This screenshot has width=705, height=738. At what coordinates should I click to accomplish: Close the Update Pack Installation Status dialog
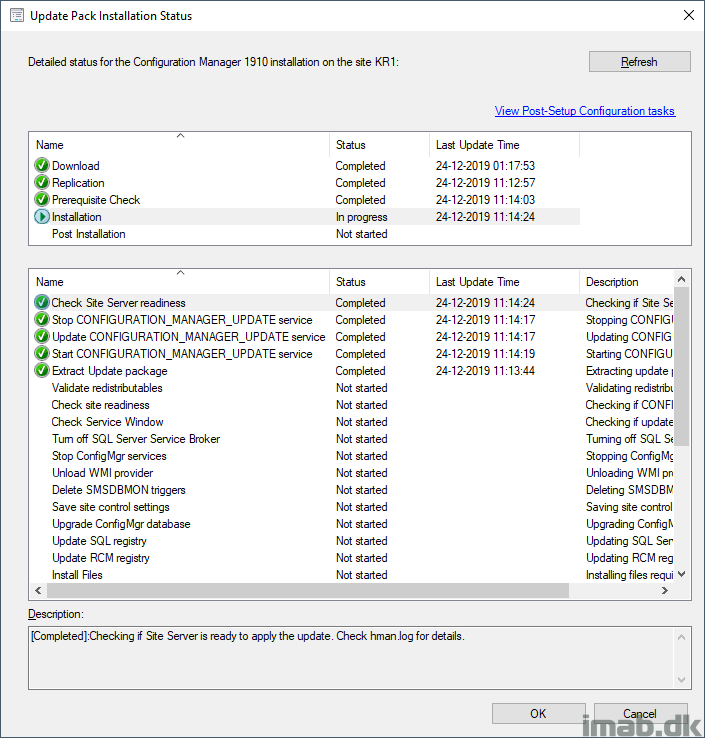click(689, 16)
